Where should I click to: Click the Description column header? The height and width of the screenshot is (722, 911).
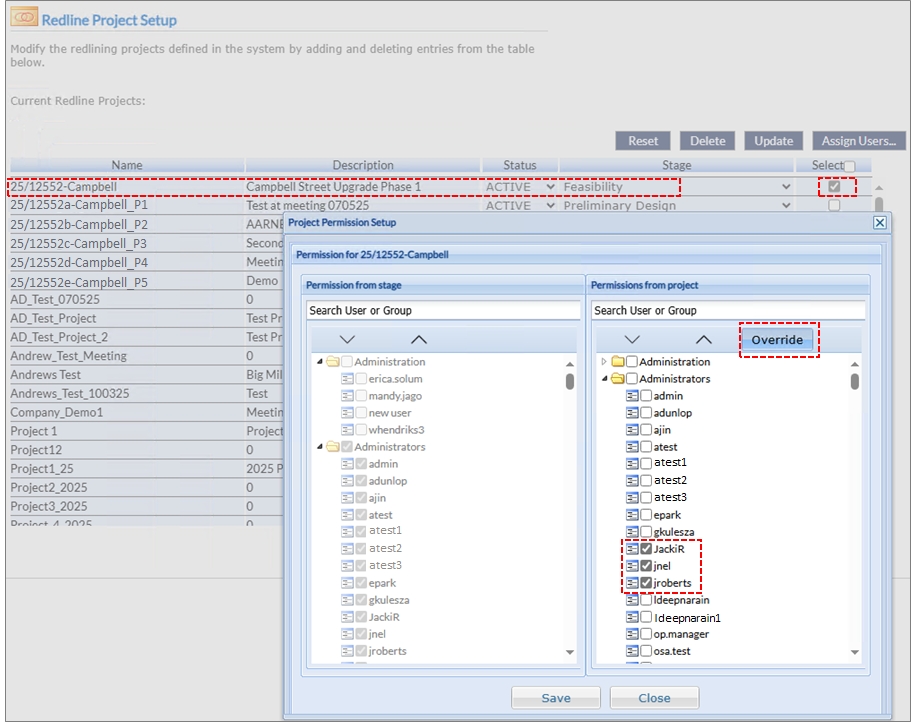coord(363,165)
